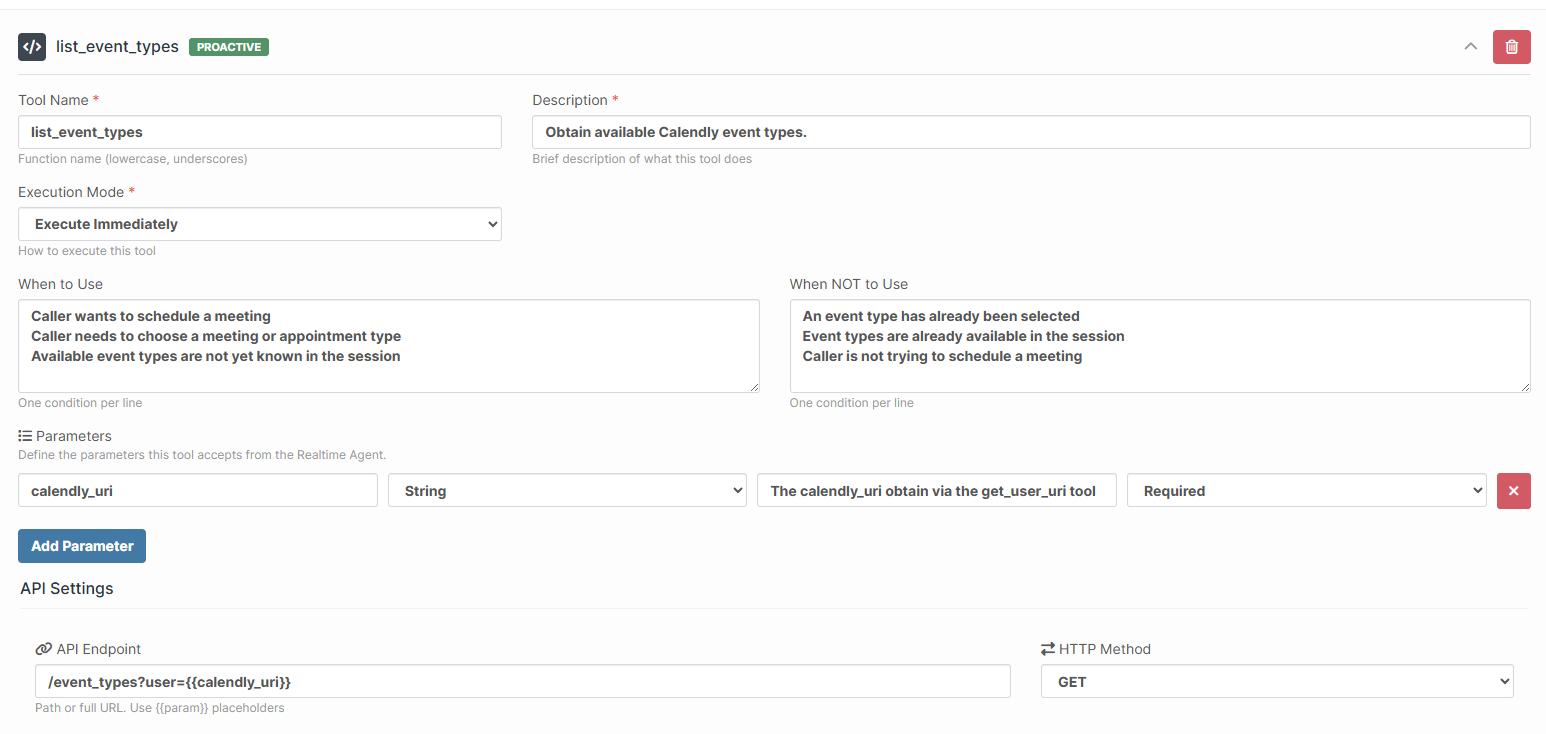1546x734 pixels.
Task: Open the HTTP Method GET dropdown
Action: pyautogui.click(x=1277, y=682)
